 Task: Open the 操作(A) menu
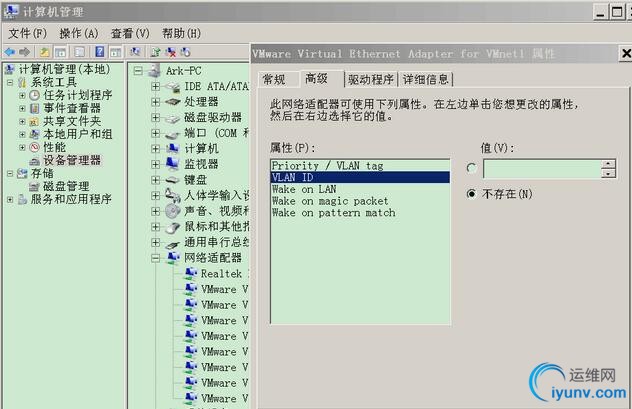(79, 33)
